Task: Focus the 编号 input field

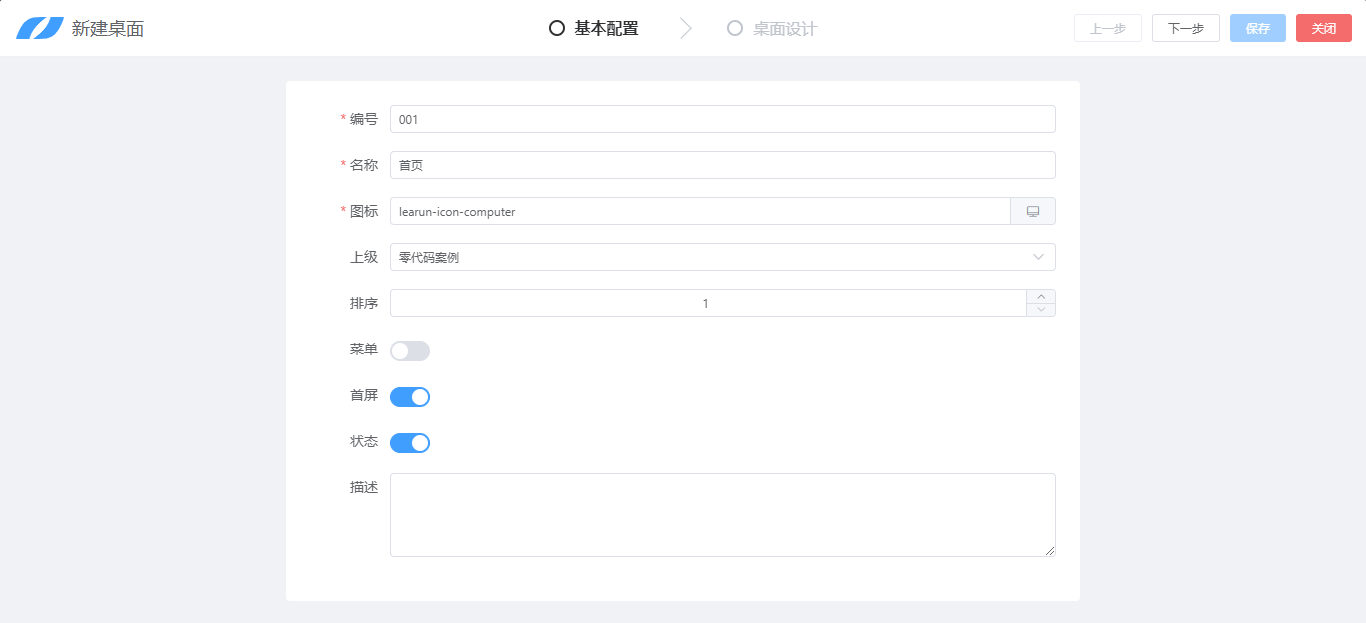Action: tap(722, 119)
